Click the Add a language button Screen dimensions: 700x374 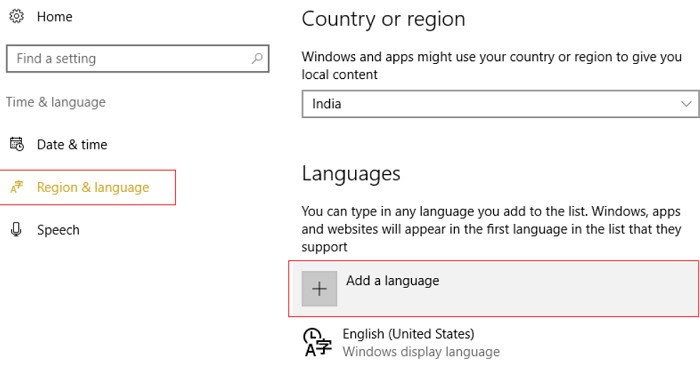[494, 289]
